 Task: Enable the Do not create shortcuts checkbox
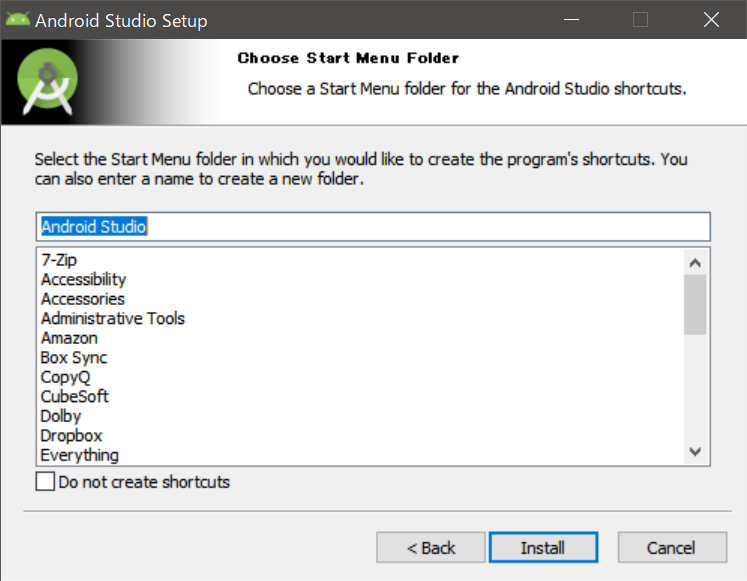[x=45, y=482]
